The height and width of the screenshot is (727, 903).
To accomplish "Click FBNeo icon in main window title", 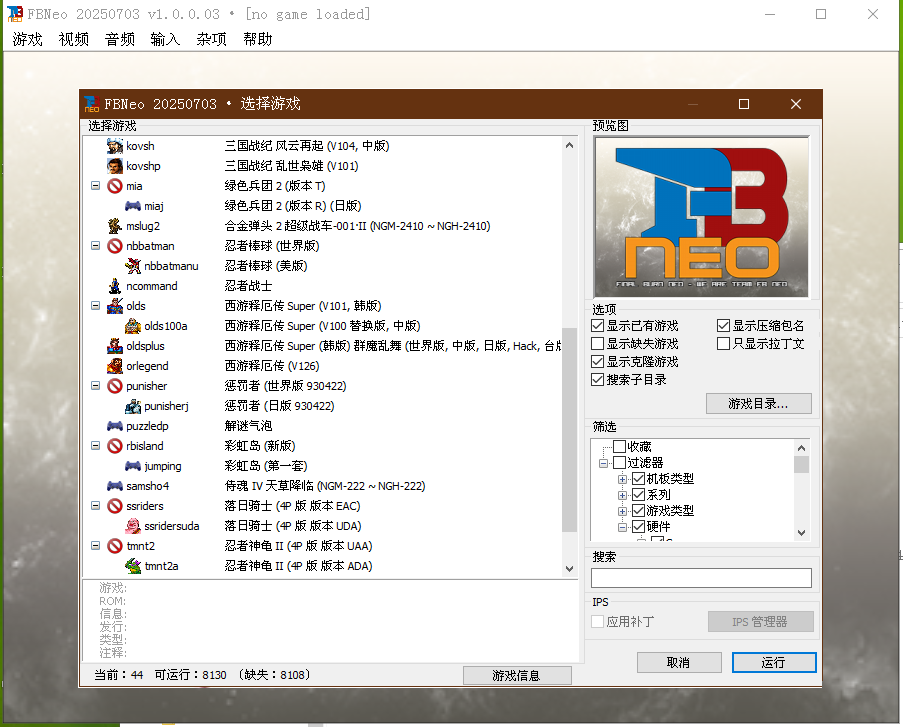I will pyautogui.click(x=14, y=14).
